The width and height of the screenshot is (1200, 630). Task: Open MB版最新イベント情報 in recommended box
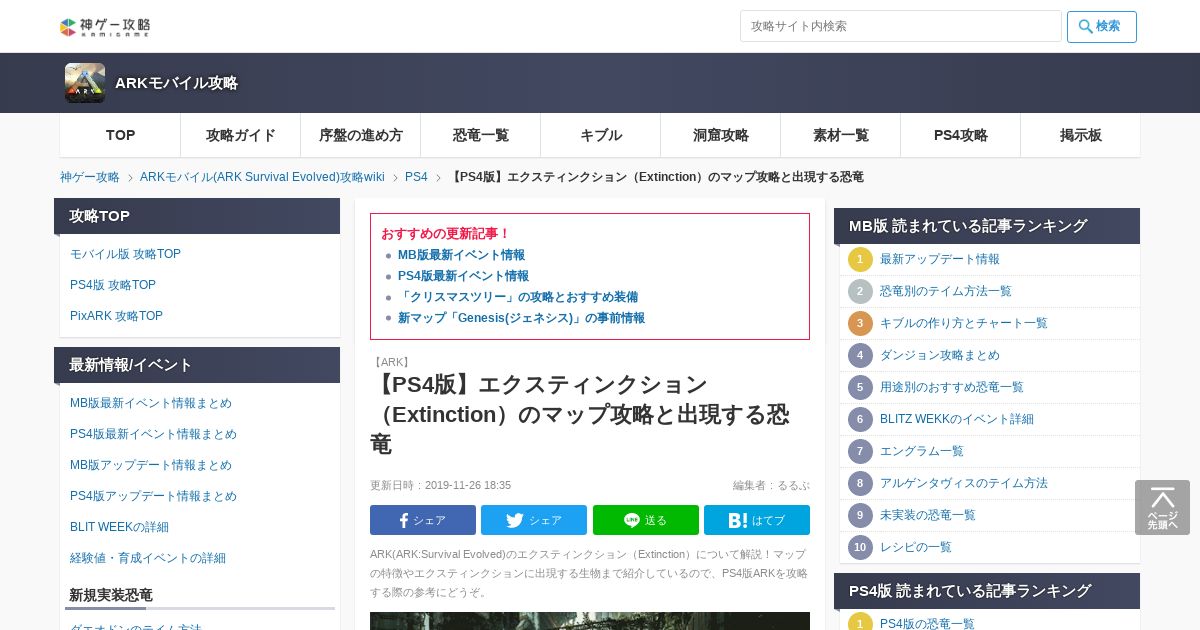(461, 255)
